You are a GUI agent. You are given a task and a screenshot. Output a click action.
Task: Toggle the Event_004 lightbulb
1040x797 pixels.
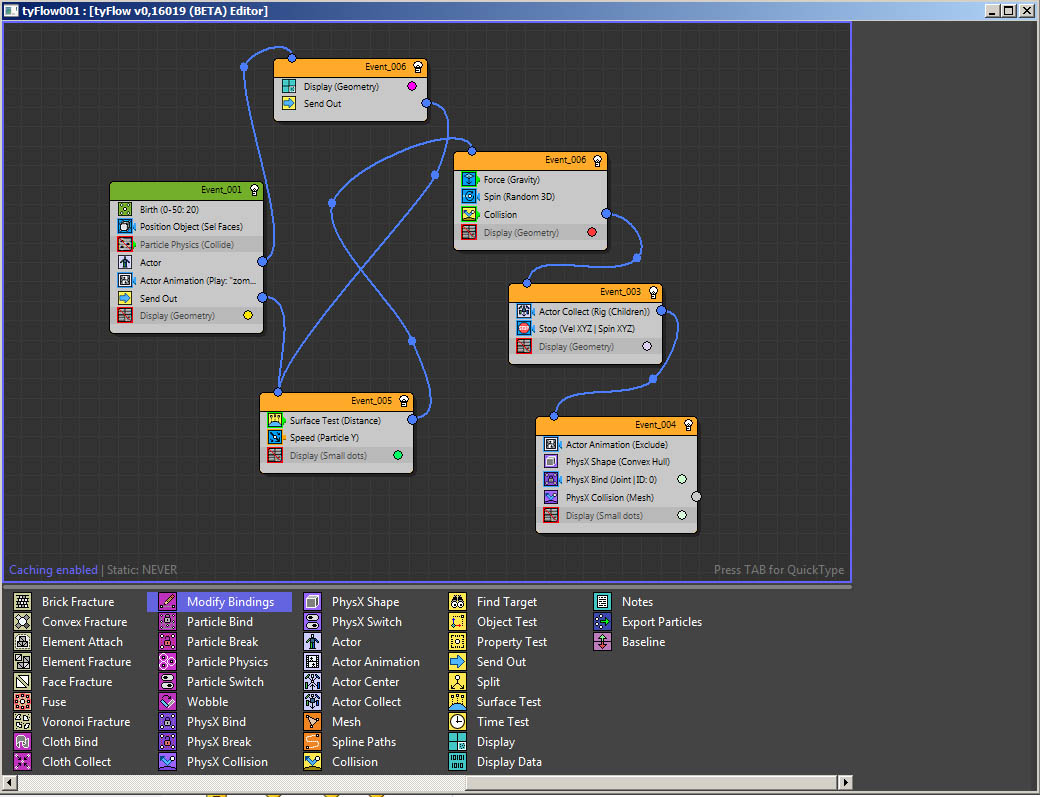(688, 425)
